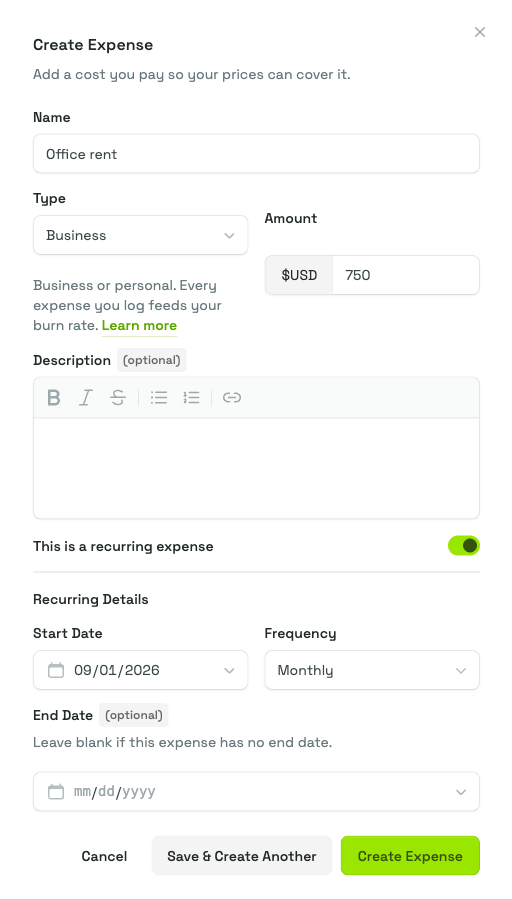Expand the Start Date picker chevron
This screenshot has width=512, height=899.
[x=229, y=670]
